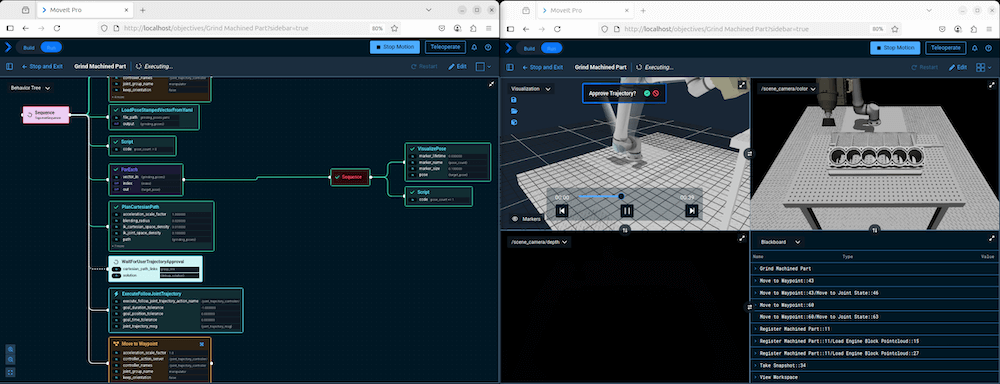Screen dimensions: 1000x384
Task: Zoom out on the behavior tree canvas
Action: point(10,360)
